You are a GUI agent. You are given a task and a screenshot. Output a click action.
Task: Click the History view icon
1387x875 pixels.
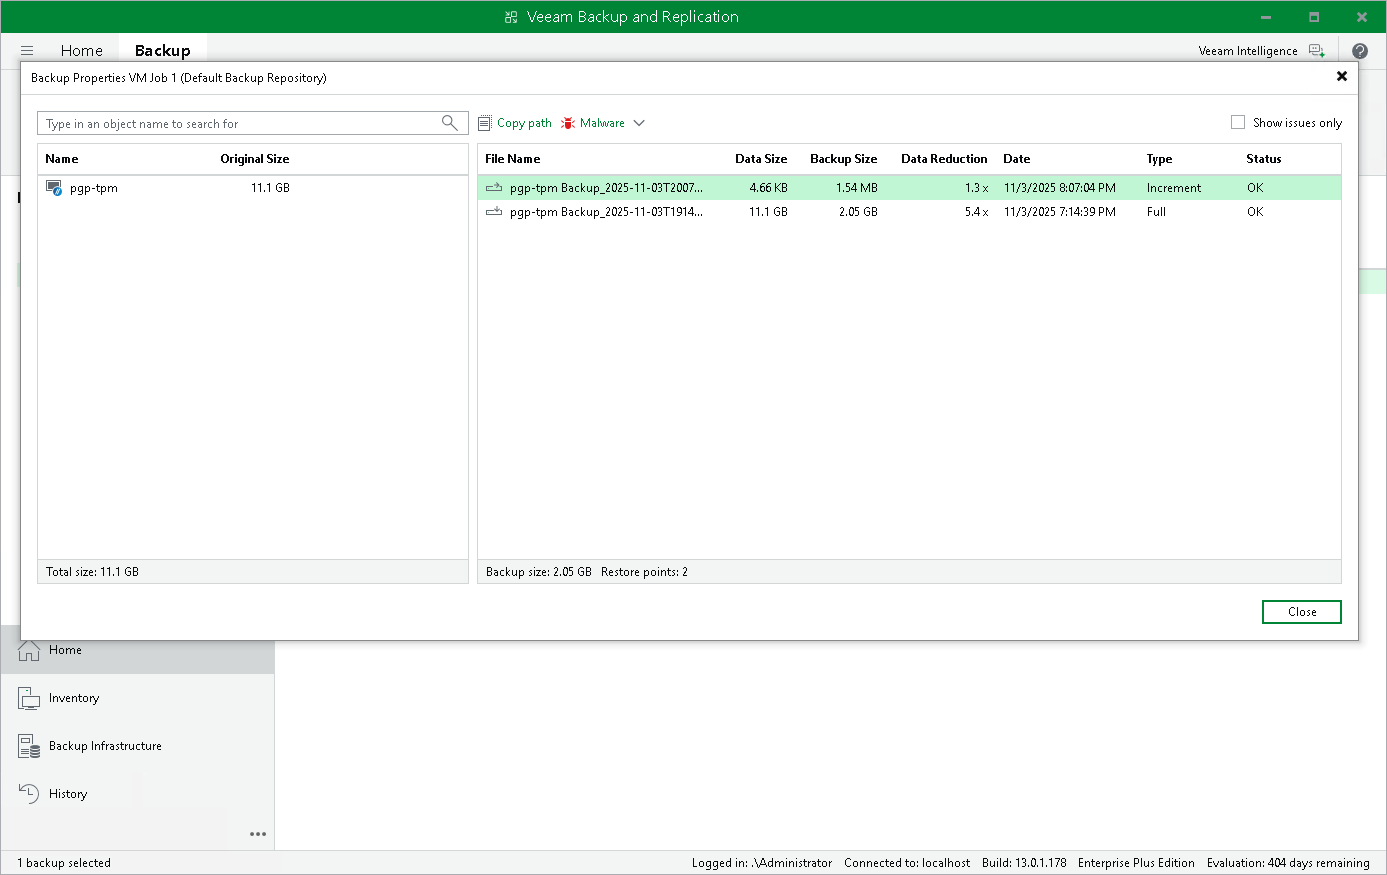point(29,794)
